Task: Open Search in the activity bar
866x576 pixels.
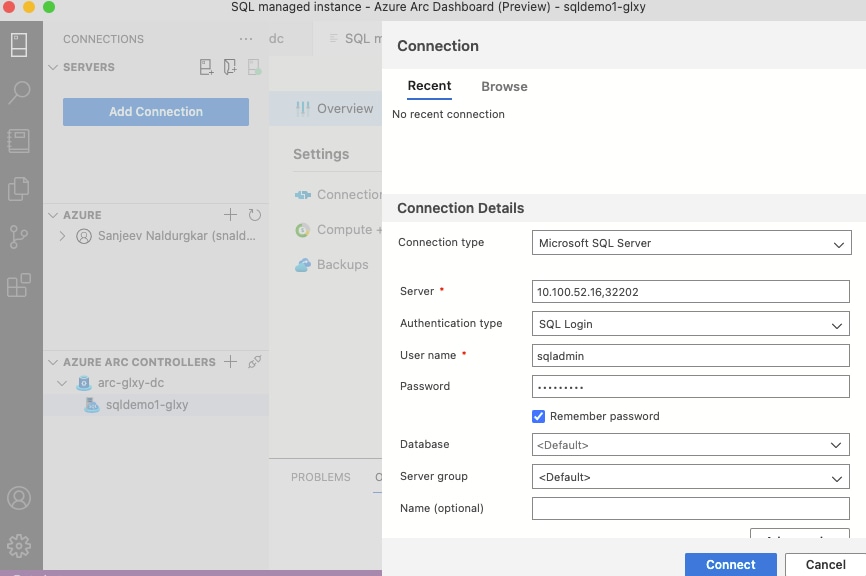Action: pos(19,92)
